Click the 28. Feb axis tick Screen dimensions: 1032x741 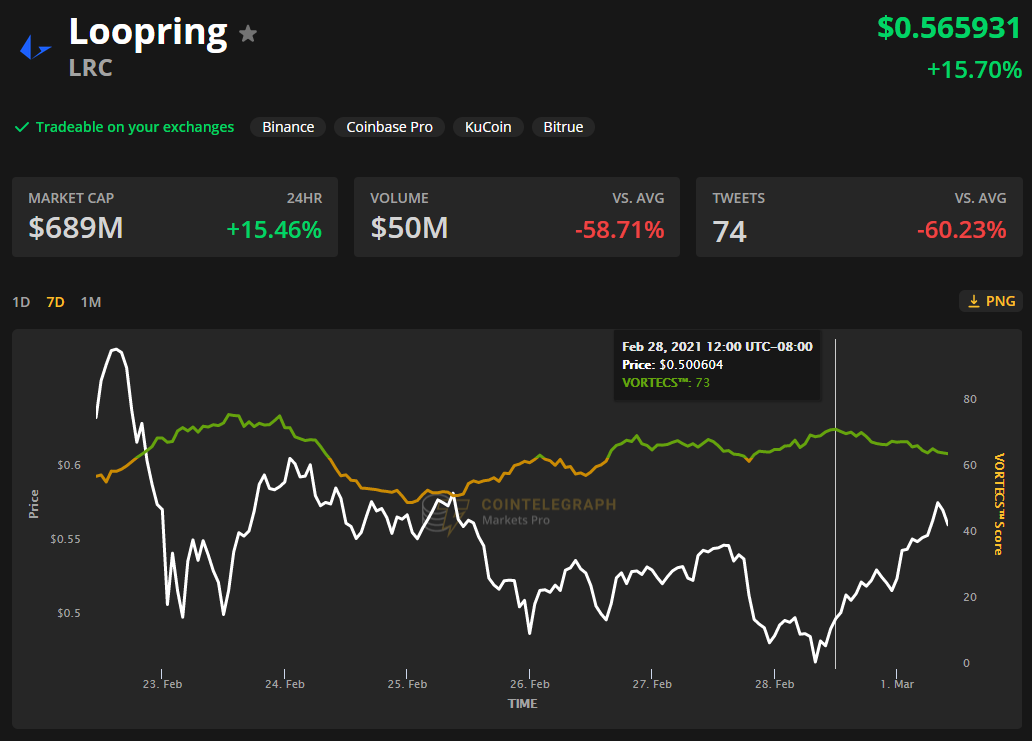(x=775, y=684)
